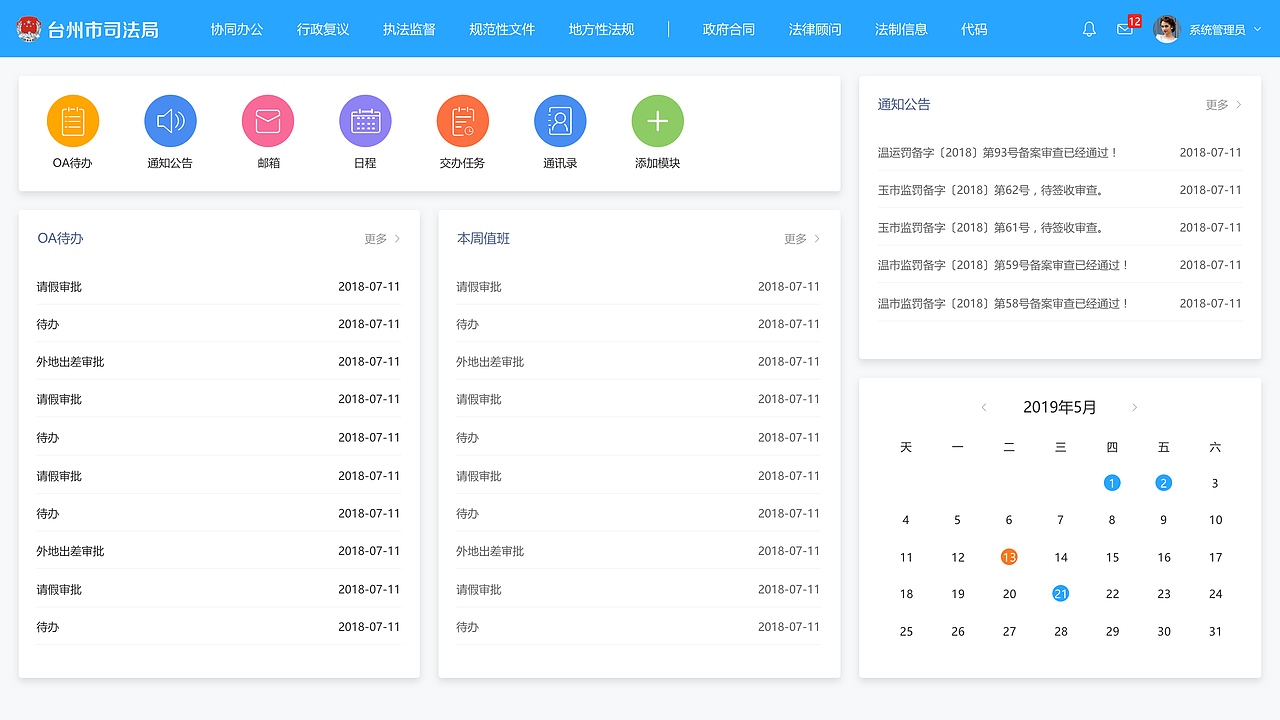
Task: Click the 通讯录 contacts icon
Action: (x=560, y=119)
